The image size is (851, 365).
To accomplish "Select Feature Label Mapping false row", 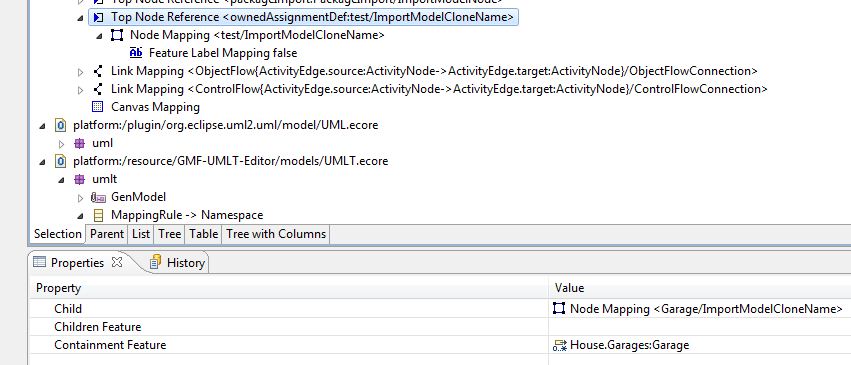I will [x=223, y=53].
